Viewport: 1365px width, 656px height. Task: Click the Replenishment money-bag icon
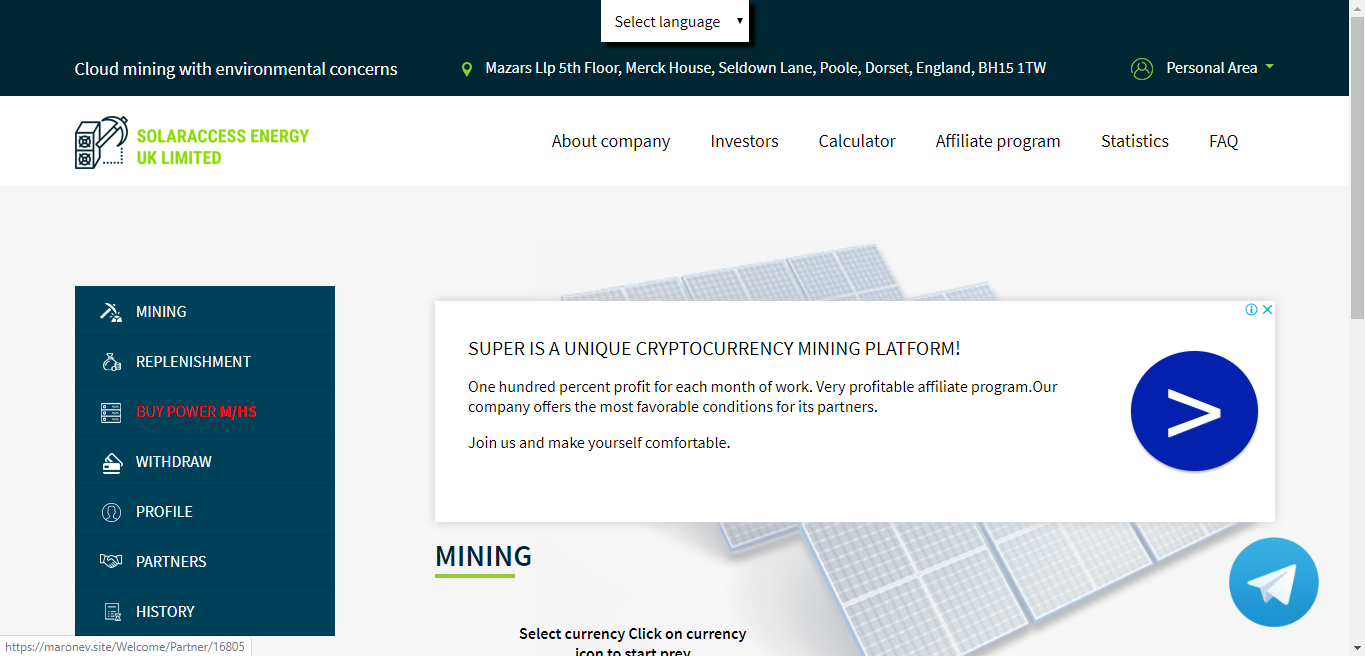[x=111, y=361]
